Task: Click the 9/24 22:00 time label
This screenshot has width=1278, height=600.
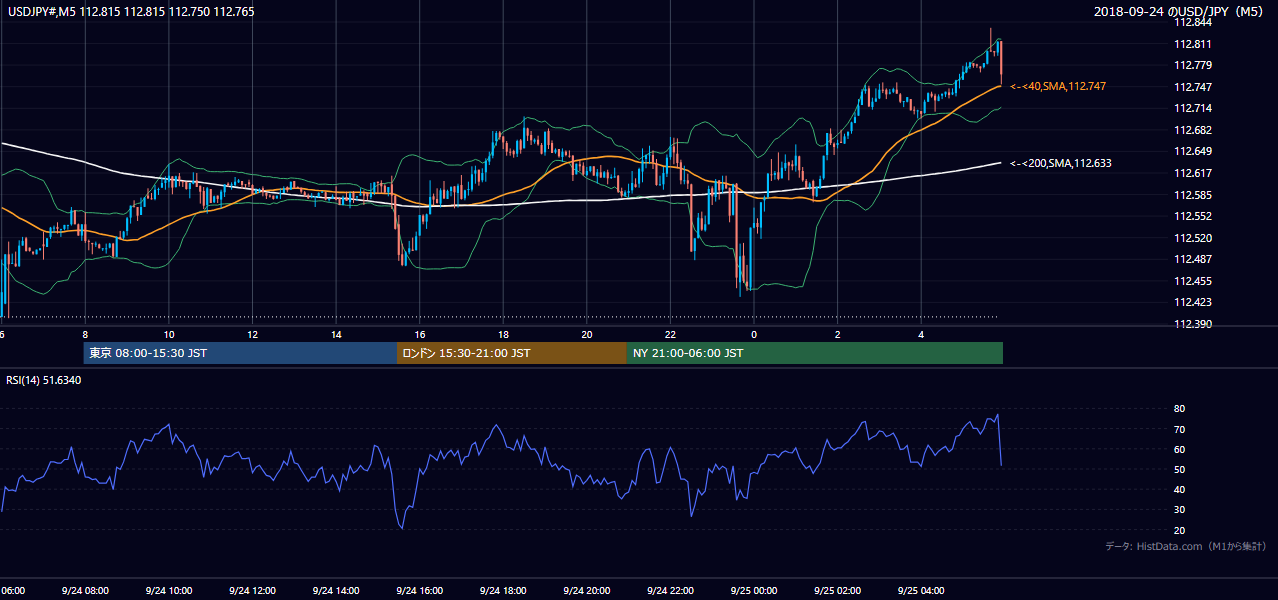Action: point(669,590)
